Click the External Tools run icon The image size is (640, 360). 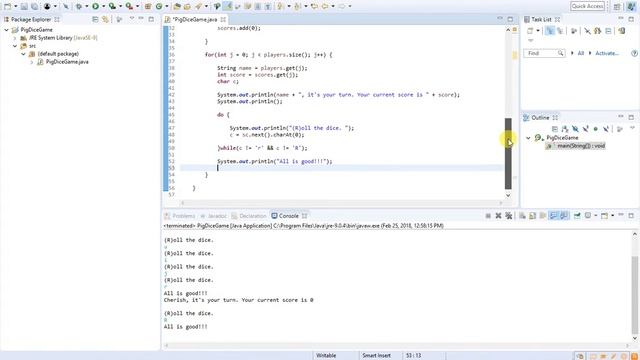(129, 6)
